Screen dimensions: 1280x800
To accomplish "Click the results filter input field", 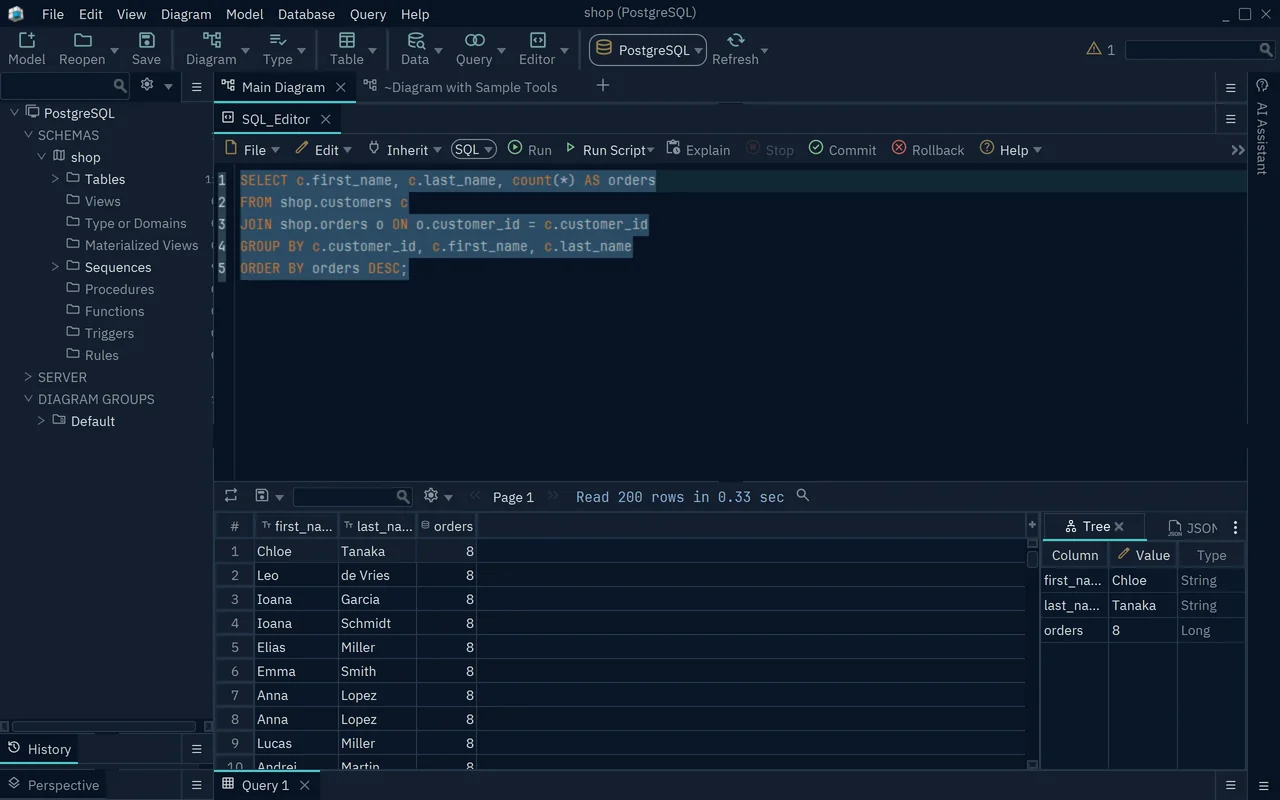I will (352, 496).
